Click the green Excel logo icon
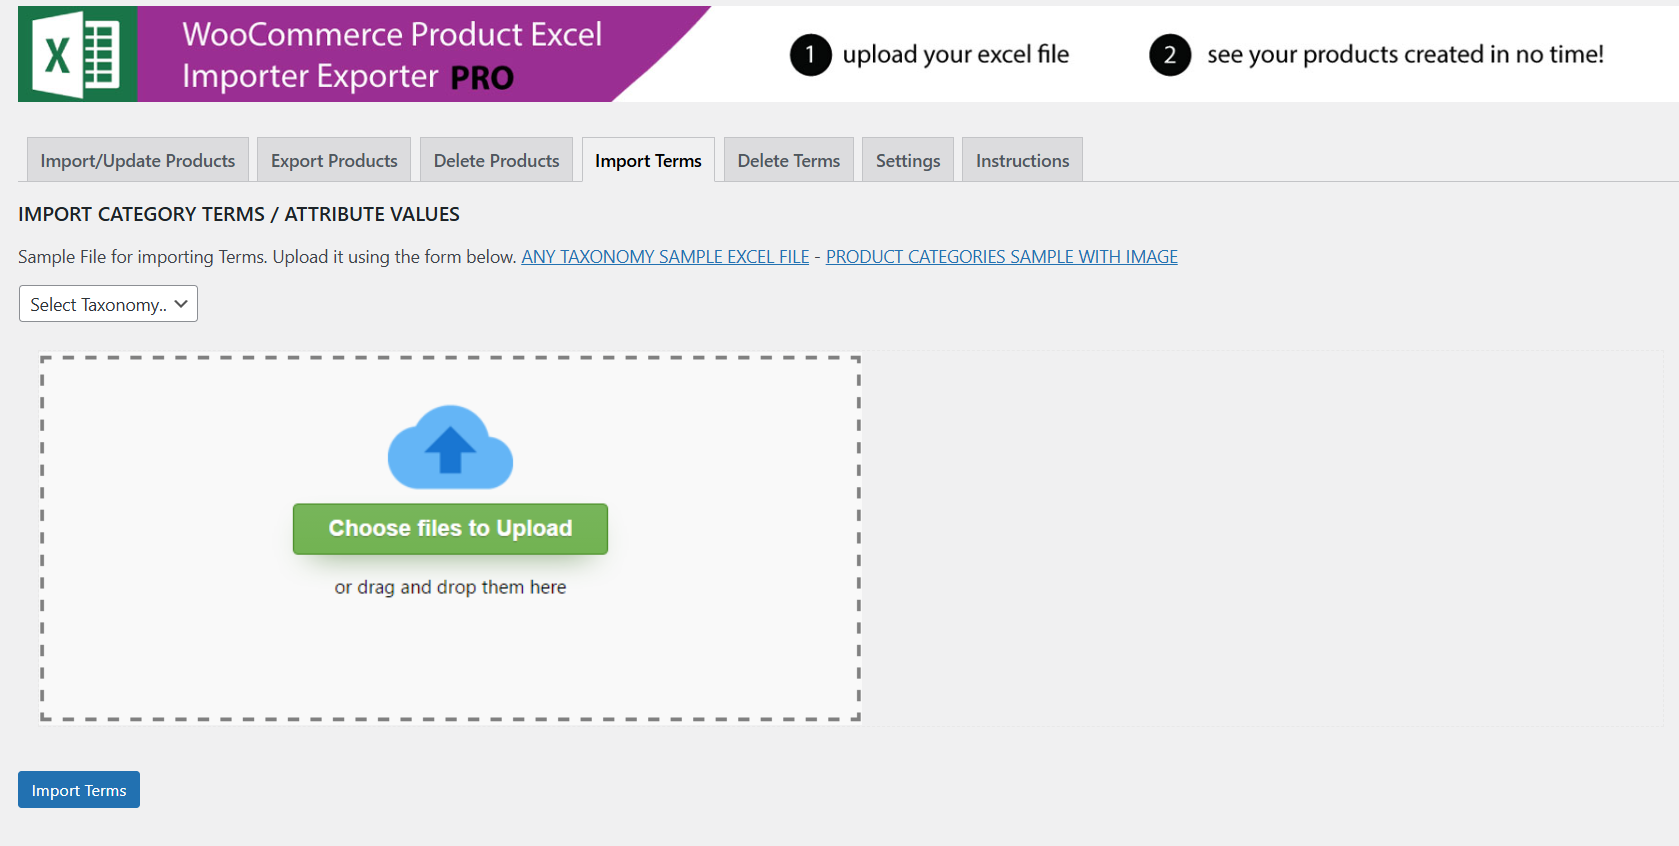 [77, 54]
